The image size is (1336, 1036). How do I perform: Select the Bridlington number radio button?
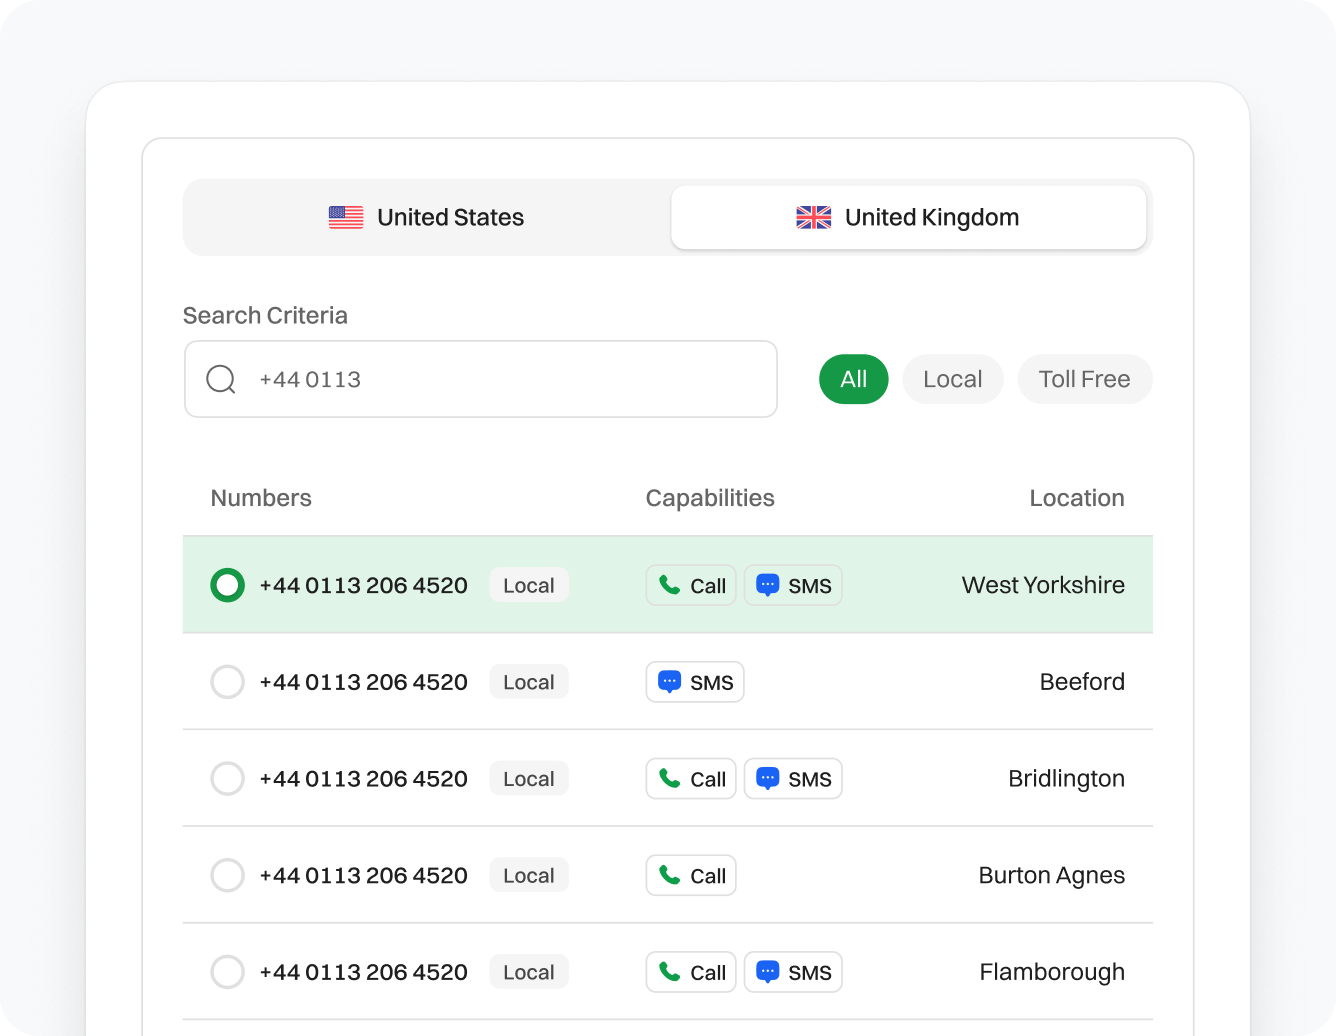228,779
